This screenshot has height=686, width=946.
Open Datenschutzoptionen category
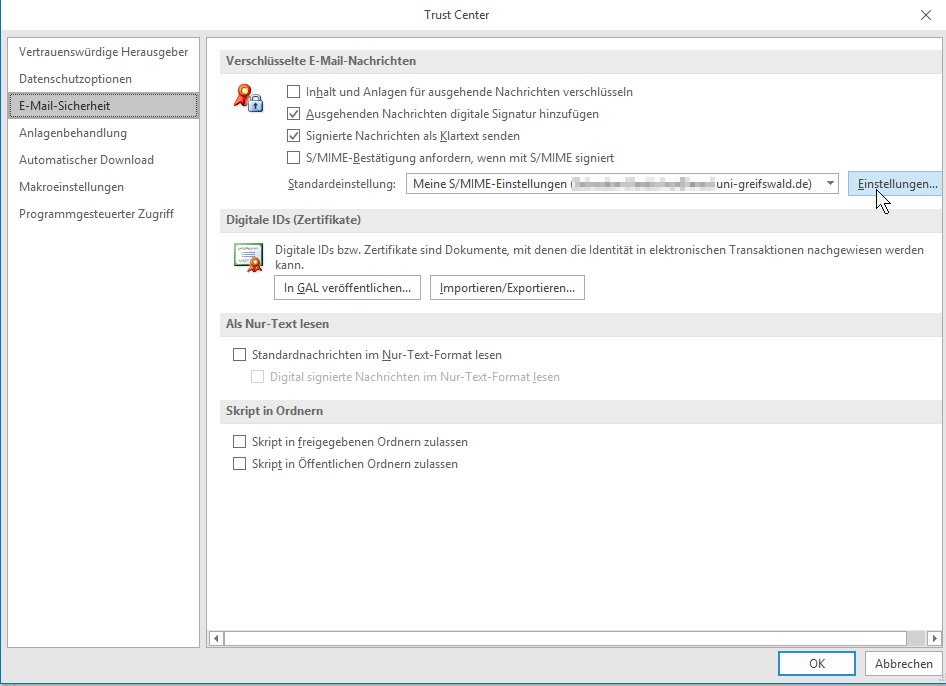[75, 79]
